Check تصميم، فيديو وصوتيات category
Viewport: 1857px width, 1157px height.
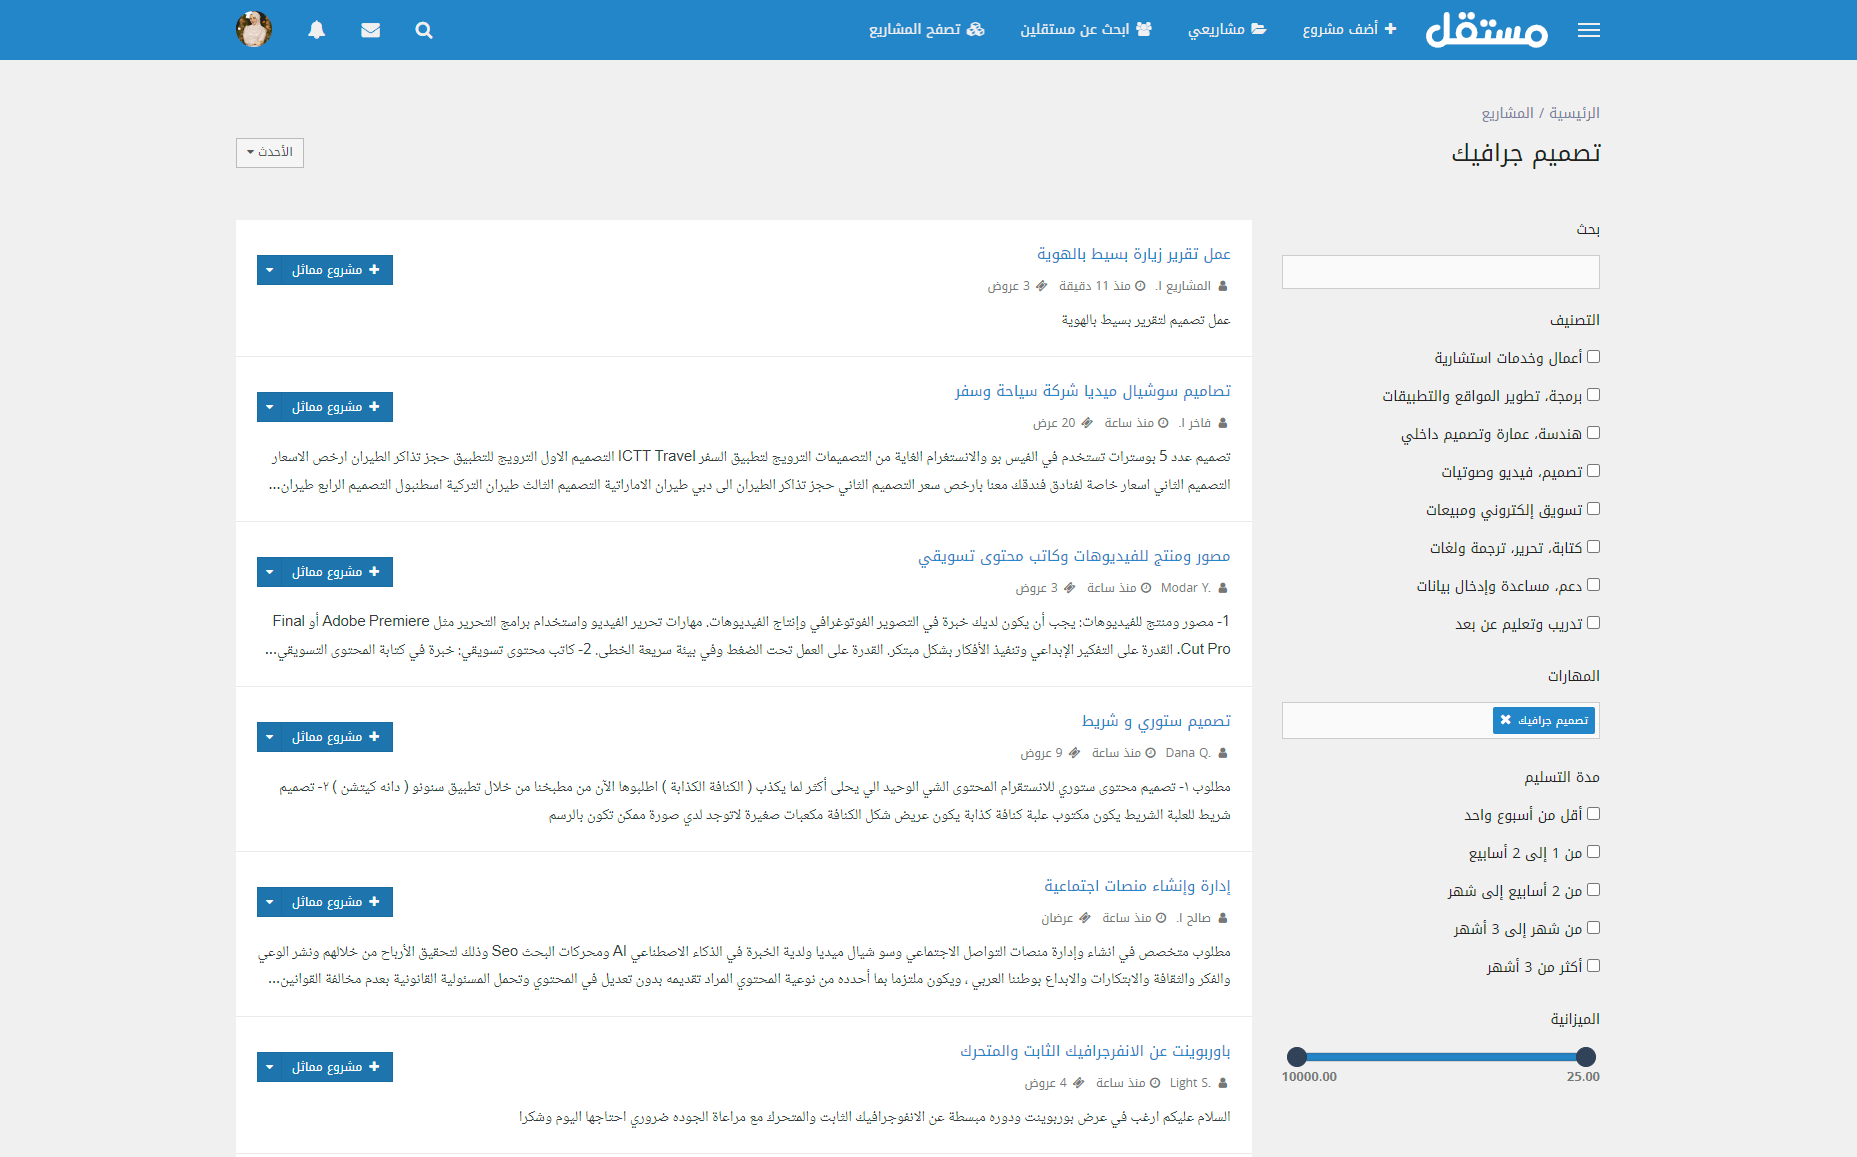click(x=1593, y=471)
